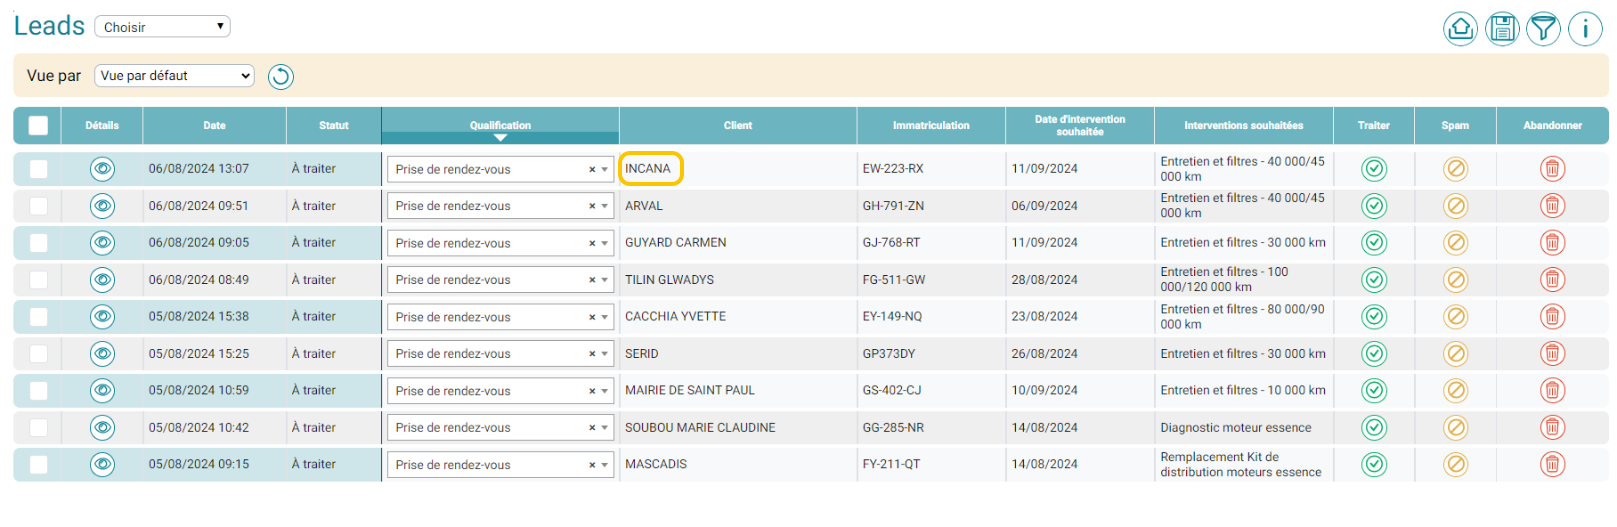Click client name MAIRIE DE SAINT PAUL
Screen dimensions: 1617x527
pyautogui.click(x=690, y=391)
